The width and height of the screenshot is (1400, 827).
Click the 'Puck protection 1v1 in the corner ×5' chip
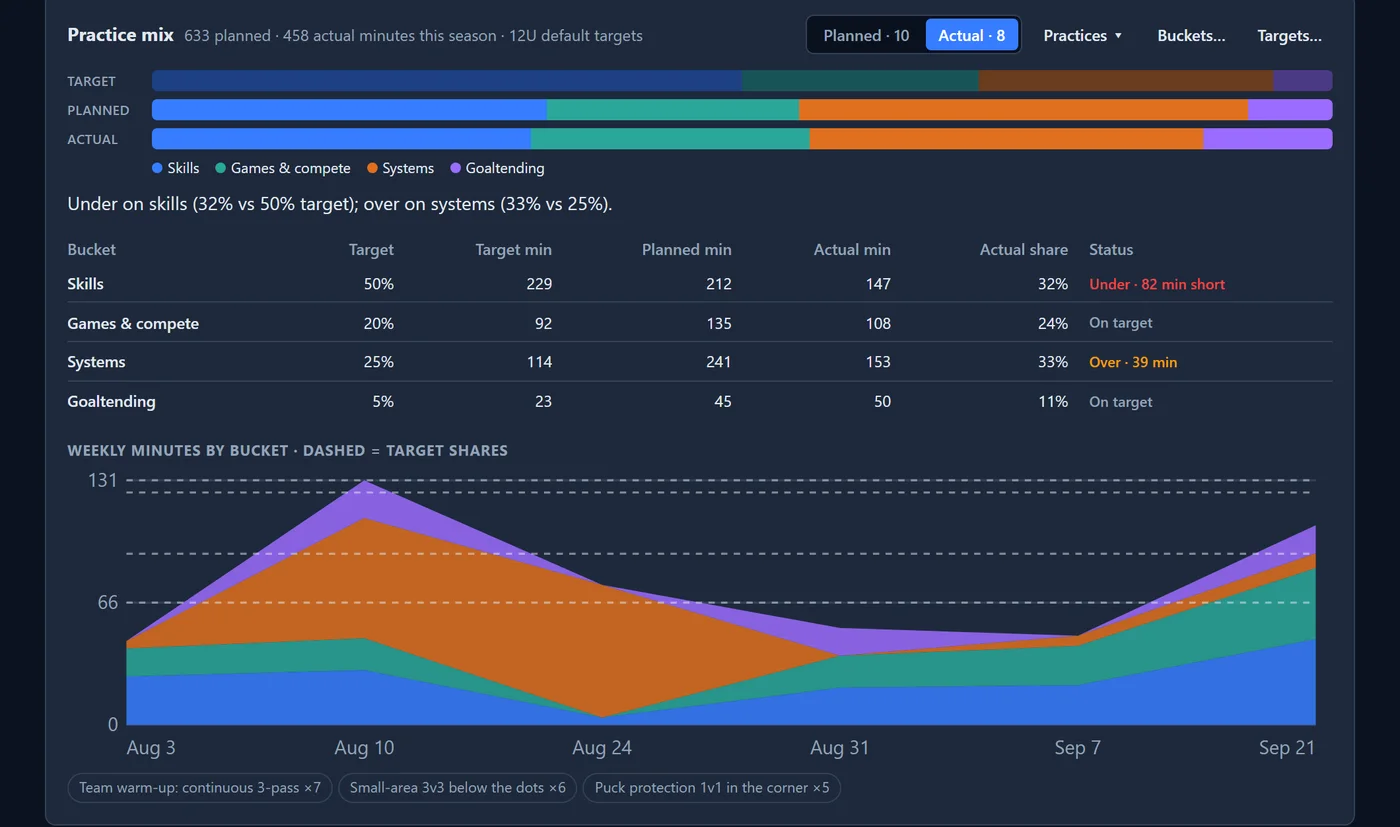pos(712,788)
